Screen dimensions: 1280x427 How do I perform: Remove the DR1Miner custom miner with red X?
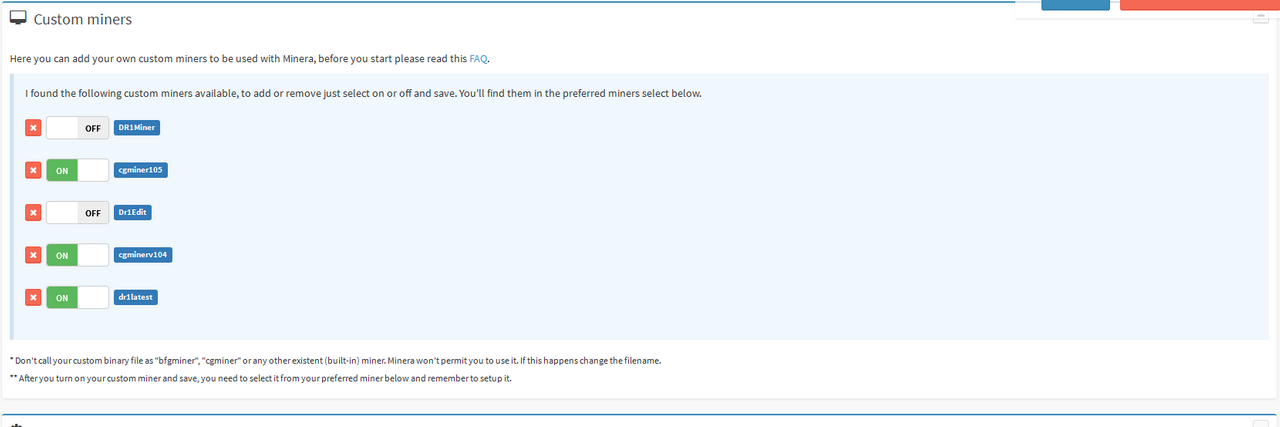point(33,128)
